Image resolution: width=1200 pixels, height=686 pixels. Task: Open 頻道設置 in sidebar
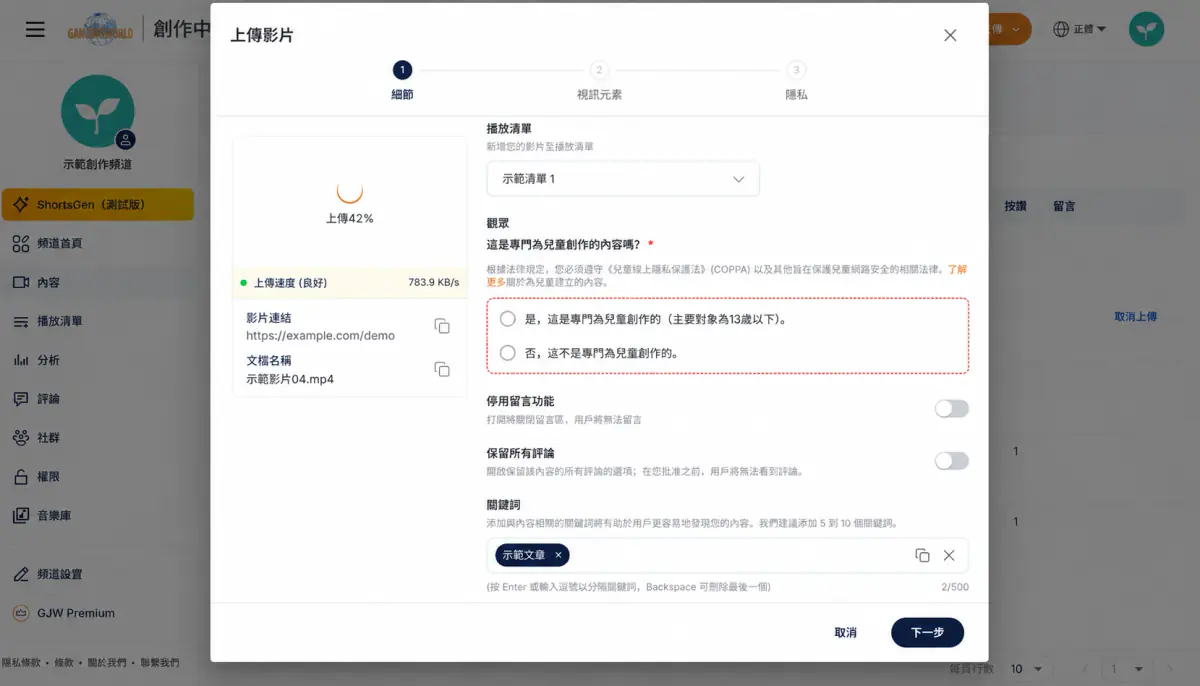tap(97, 574)
